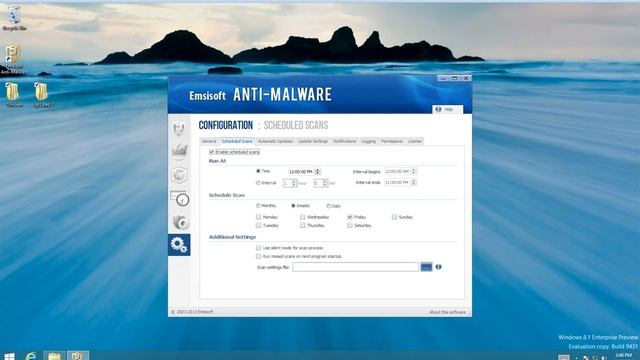Switch to the Notifications tab
This screenshot has width=640, height=360.
click(x=344, y=141)
